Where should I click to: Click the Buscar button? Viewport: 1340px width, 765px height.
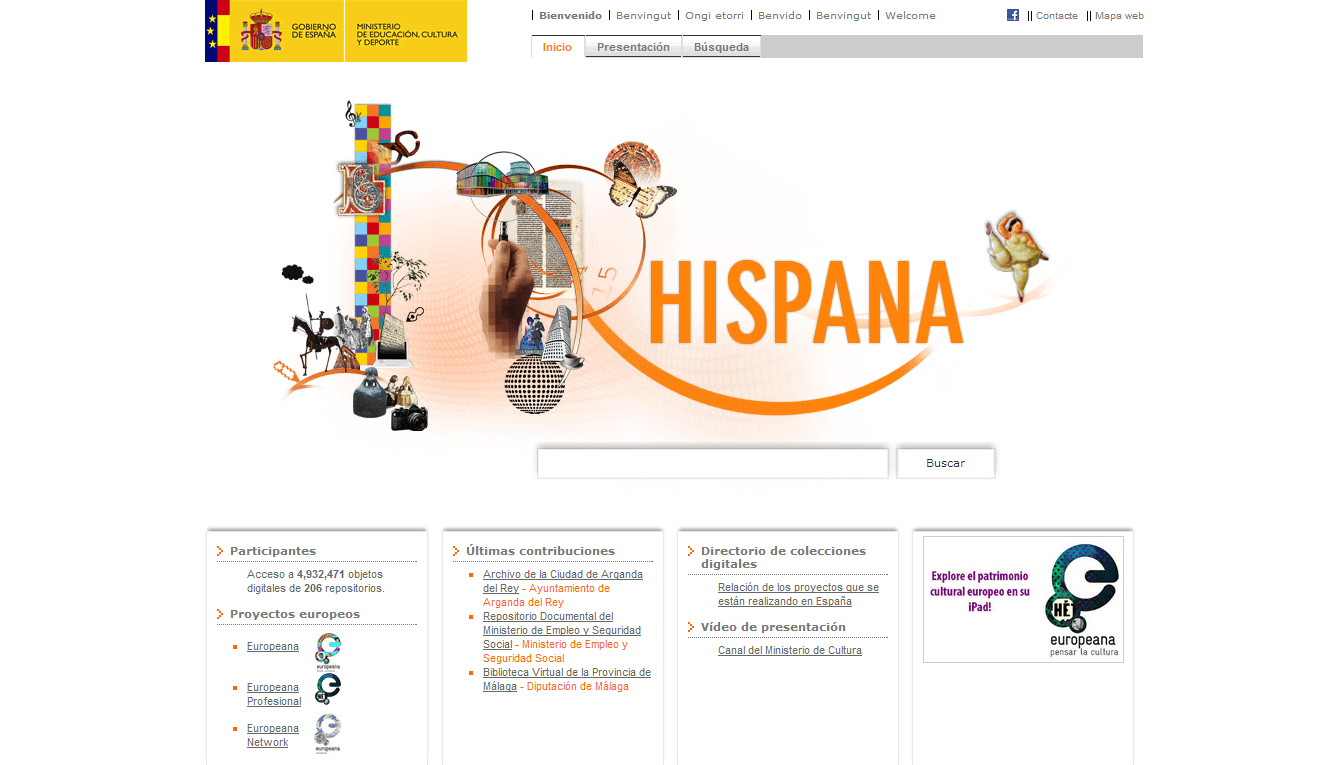(x=946, y=463)
